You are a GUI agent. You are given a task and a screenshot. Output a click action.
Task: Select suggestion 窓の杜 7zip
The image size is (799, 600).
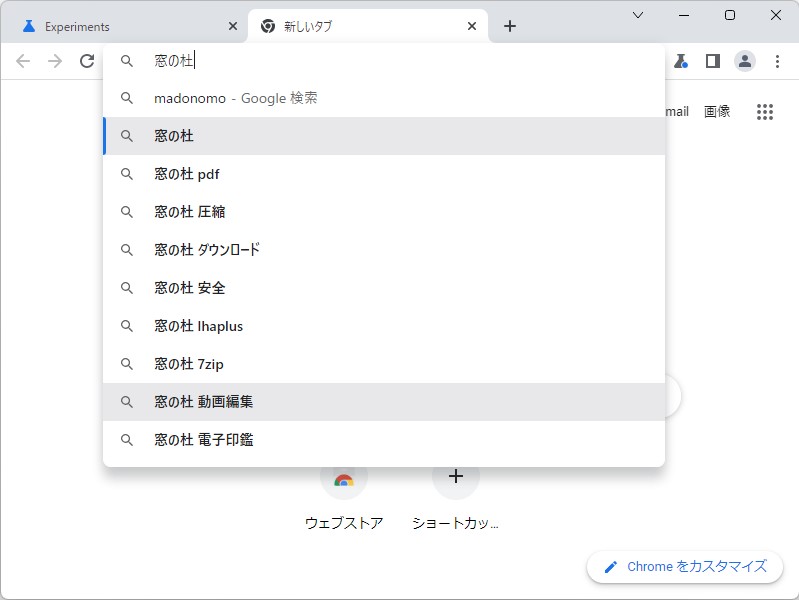384,364
